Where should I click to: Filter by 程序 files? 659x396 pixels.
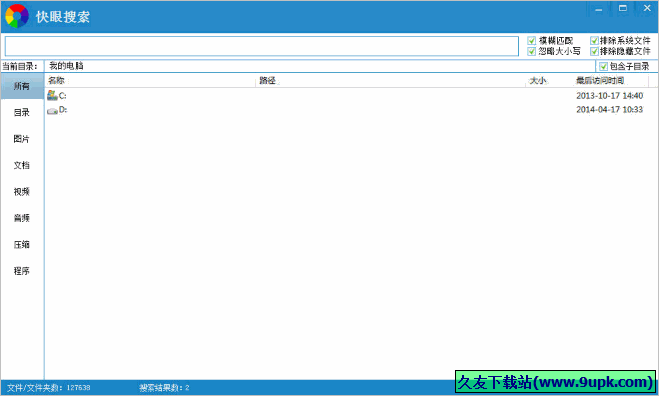pyautogui.click(x=22, y=271)
